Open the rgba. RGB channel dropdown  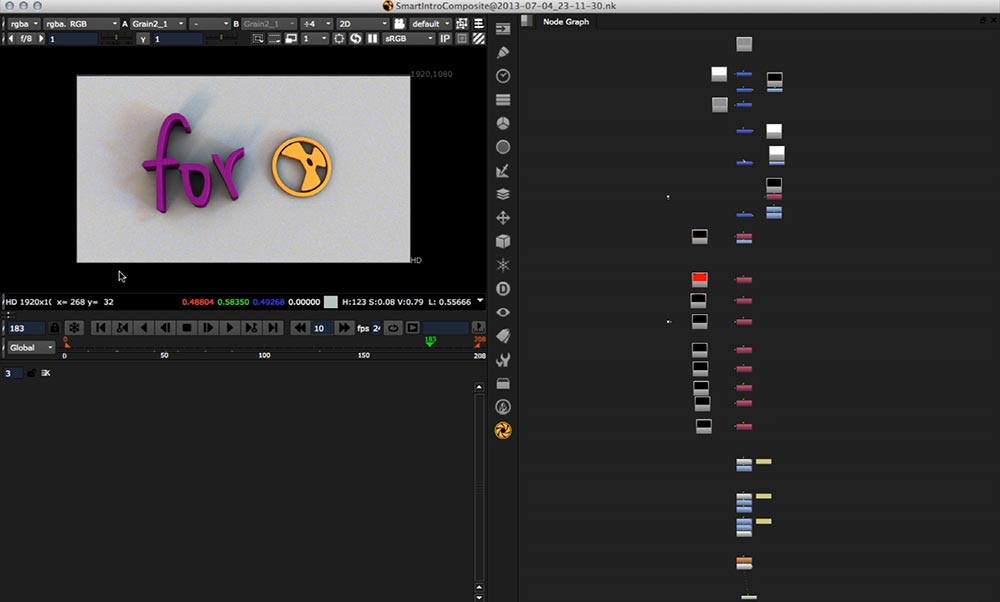(81, 24)
